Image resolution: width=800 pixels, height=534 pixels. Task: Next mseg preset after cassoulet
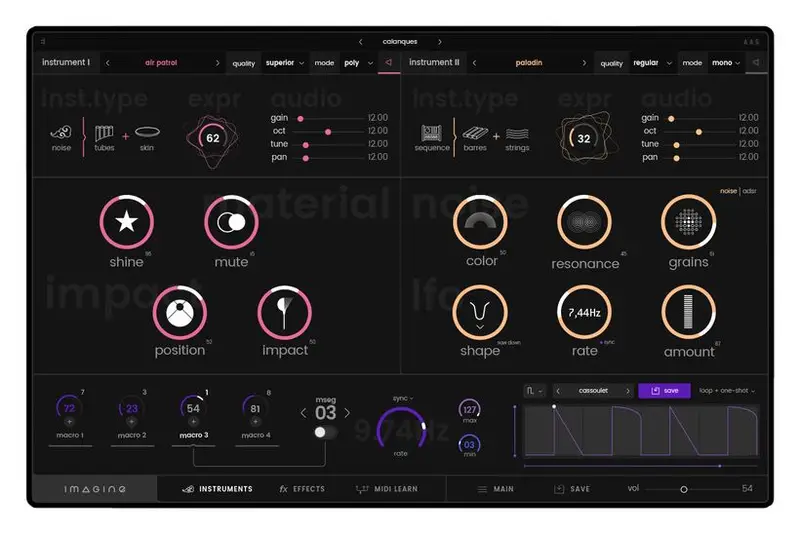pos(628,391)
